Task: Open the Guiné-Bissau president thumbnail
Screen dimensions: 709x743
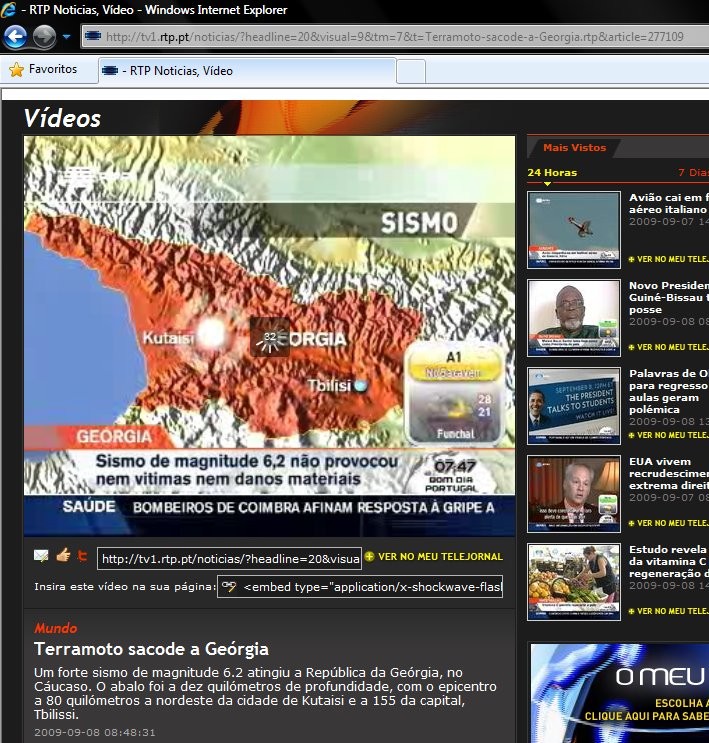Action: [574, 318]
